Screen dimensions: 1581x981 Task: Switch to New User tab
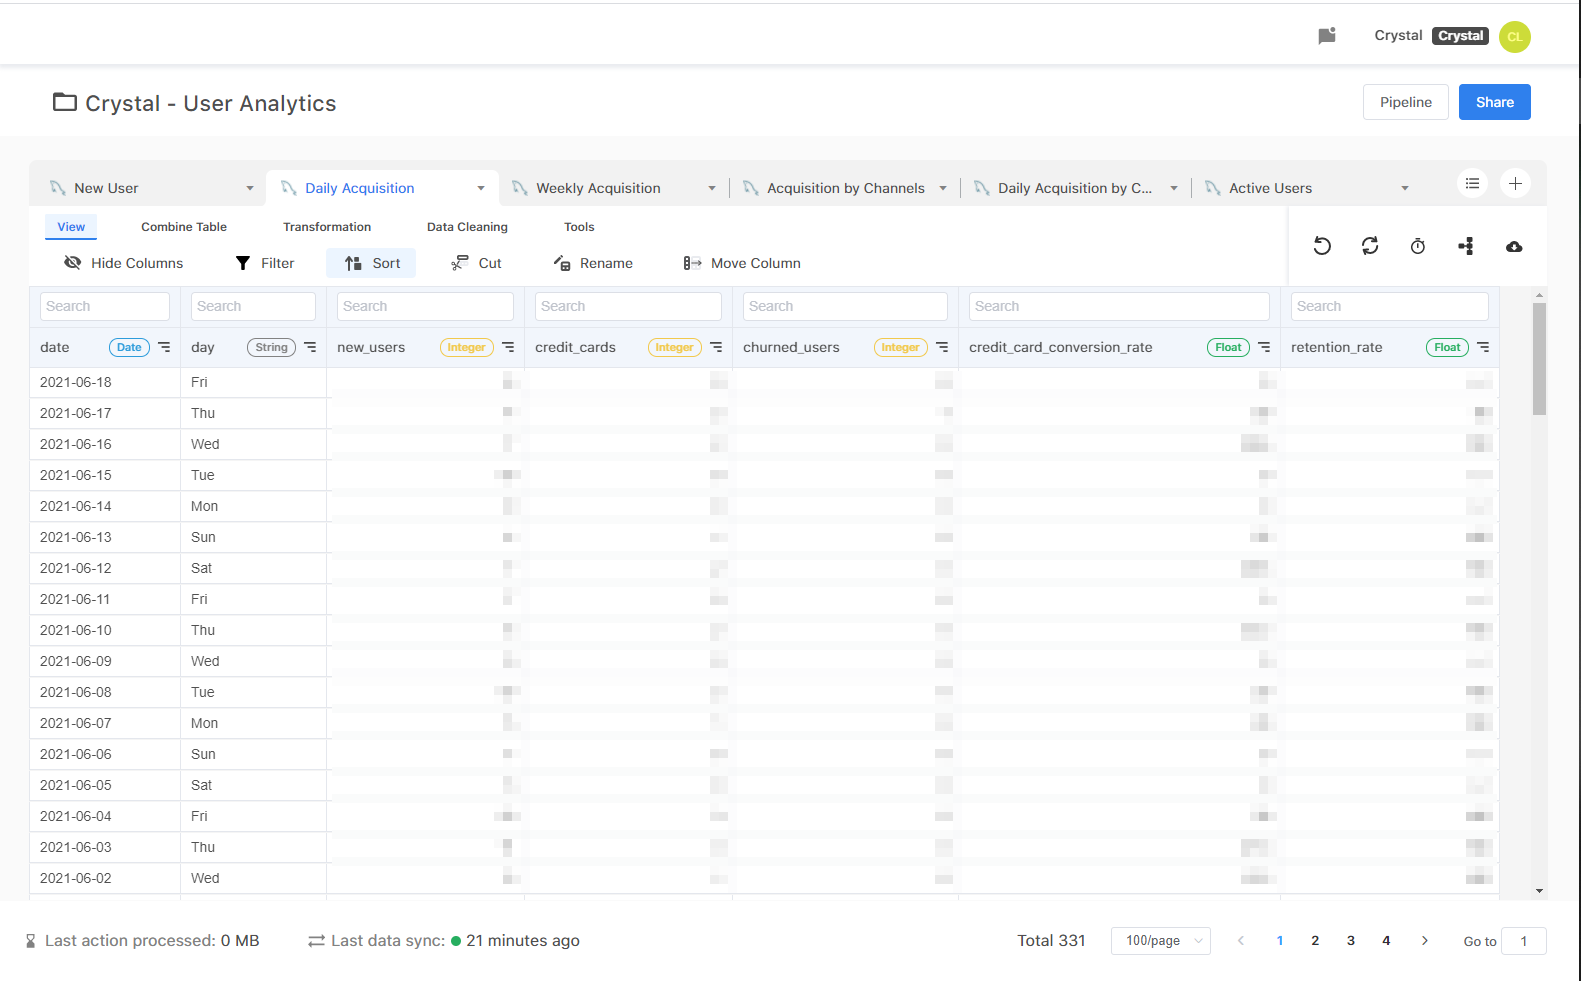pos(106,188)
